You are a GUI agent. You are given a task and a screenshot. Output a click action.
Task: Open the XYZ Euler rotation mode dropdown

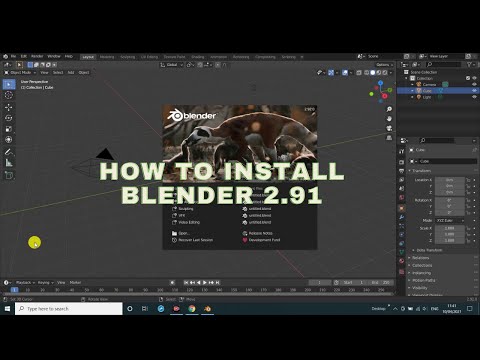click(450, 221)
